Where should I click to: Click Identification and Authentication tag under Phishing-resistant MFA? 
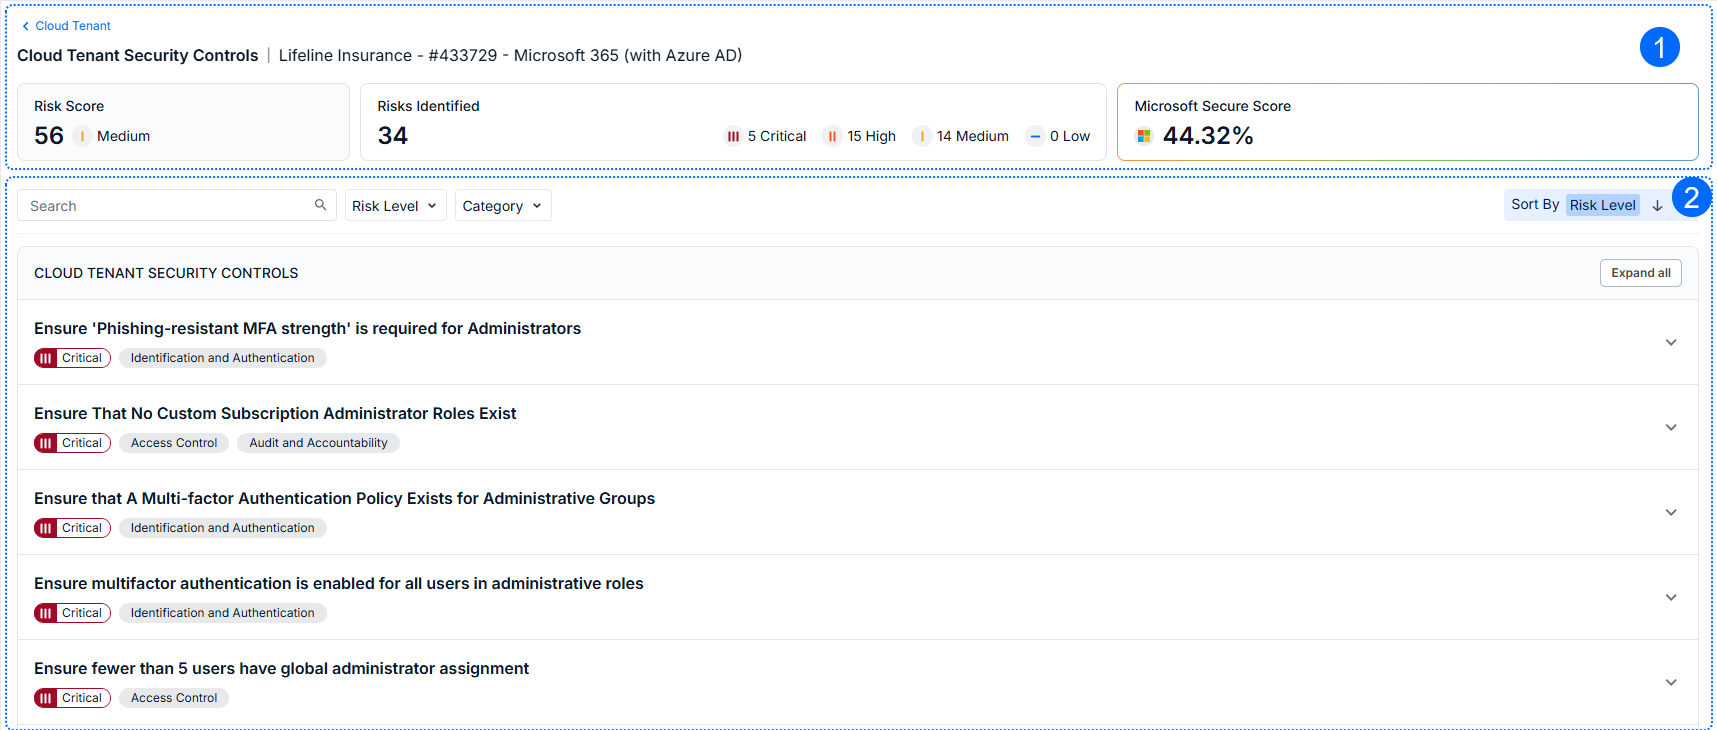pos(222,358)
